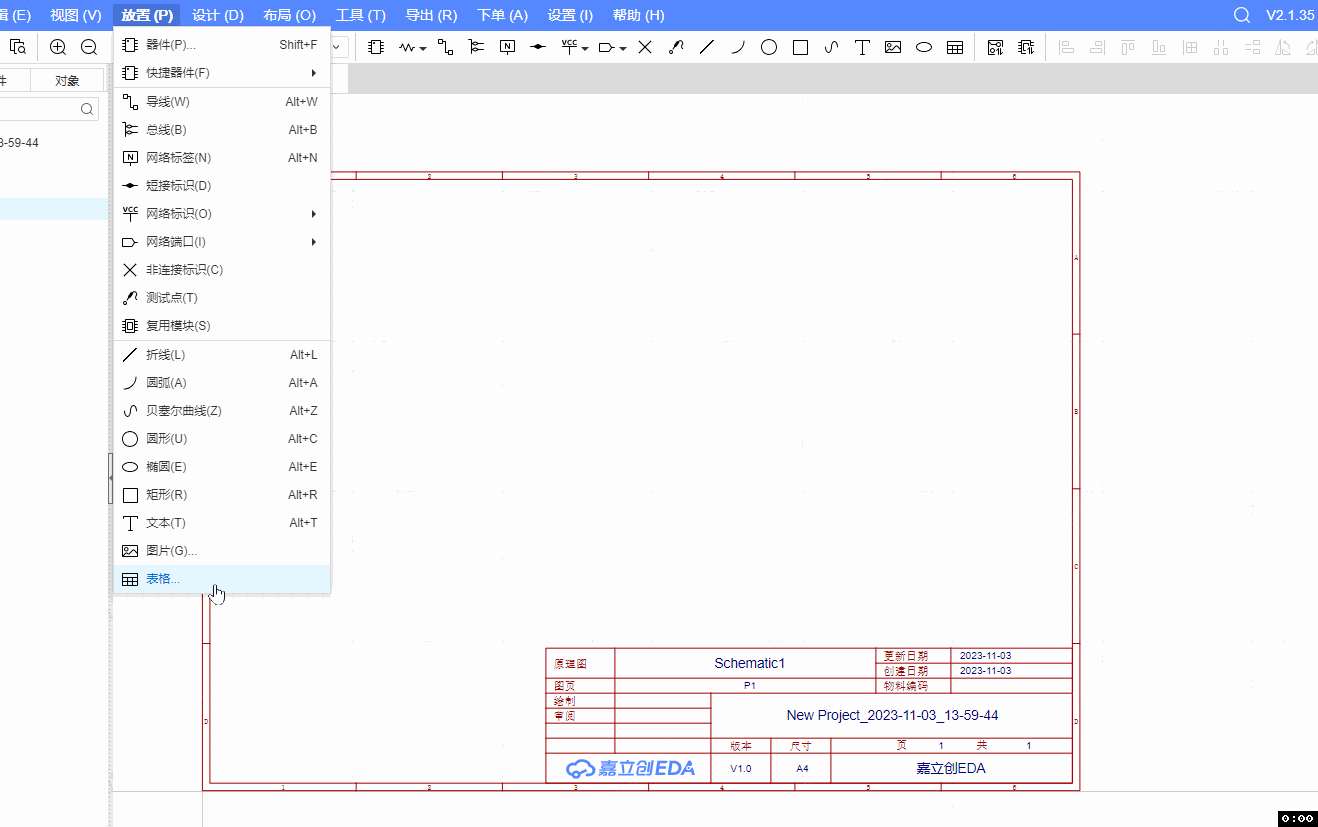1318x827 pixels.
Task: Open the 帮助 (H) menu
Action: [x=638, y=15]
